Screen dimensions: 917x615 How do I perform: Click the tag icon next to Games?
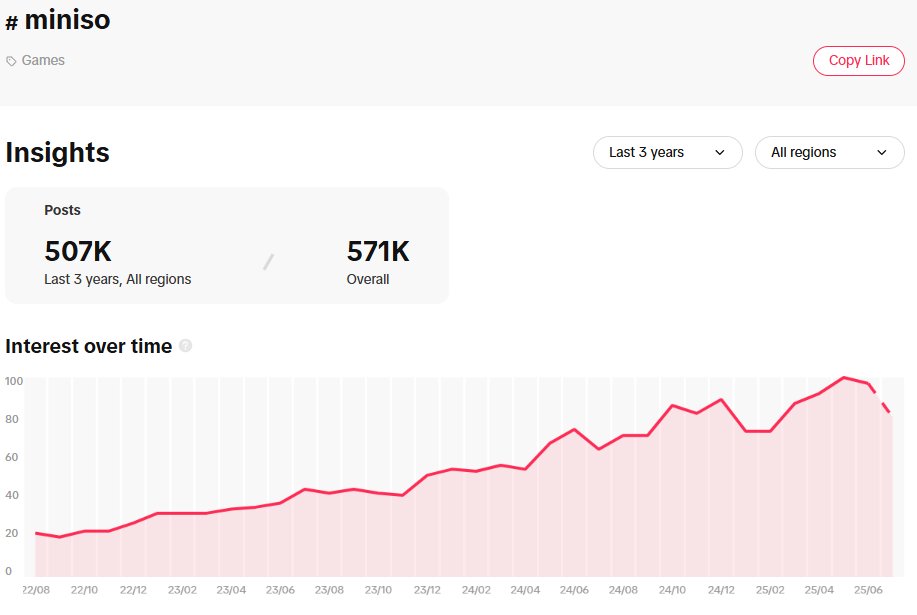(x=11, y=61)
